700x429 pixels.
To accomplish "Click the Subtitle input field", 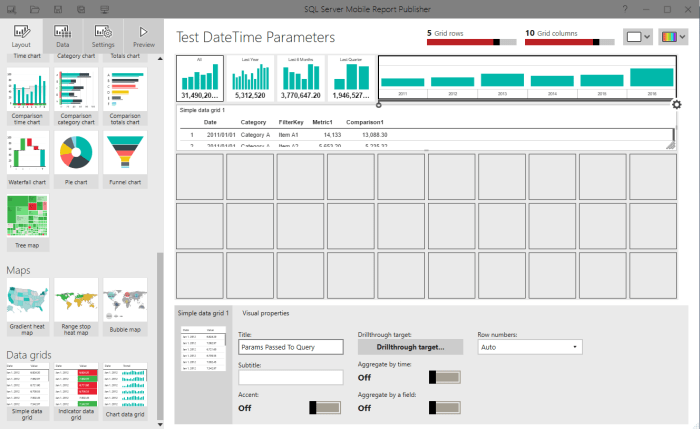I will pos(291,377).
